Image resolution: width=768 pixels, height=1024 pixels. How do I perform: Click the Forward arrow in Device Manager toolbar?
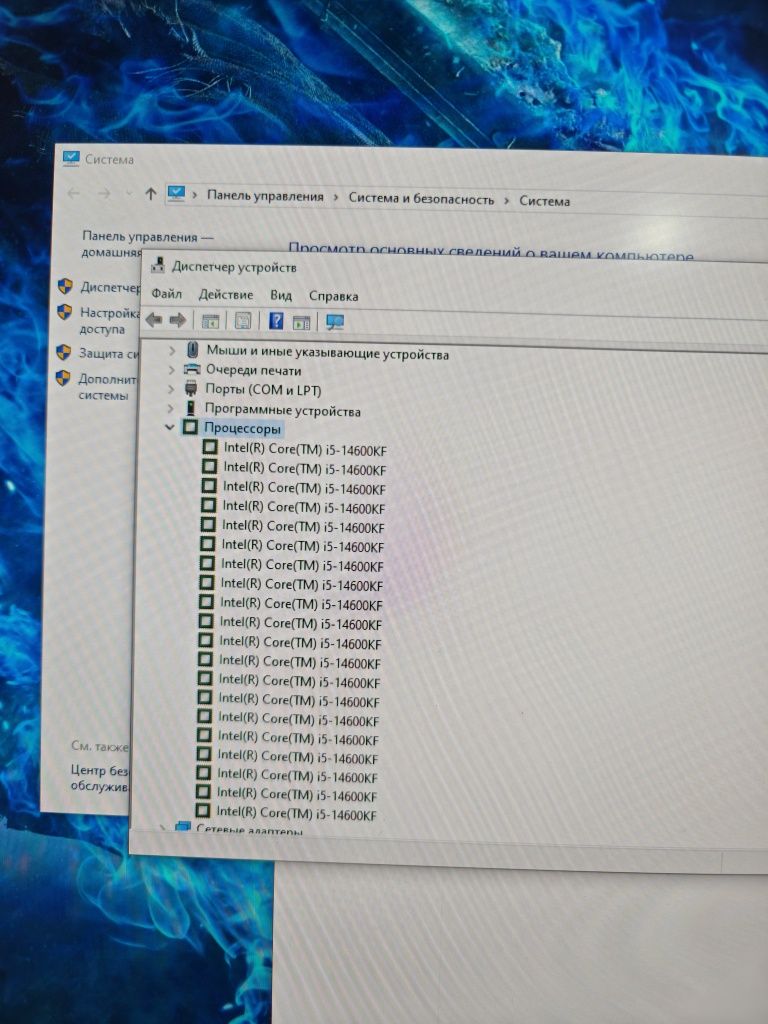[x=178, y=320]
